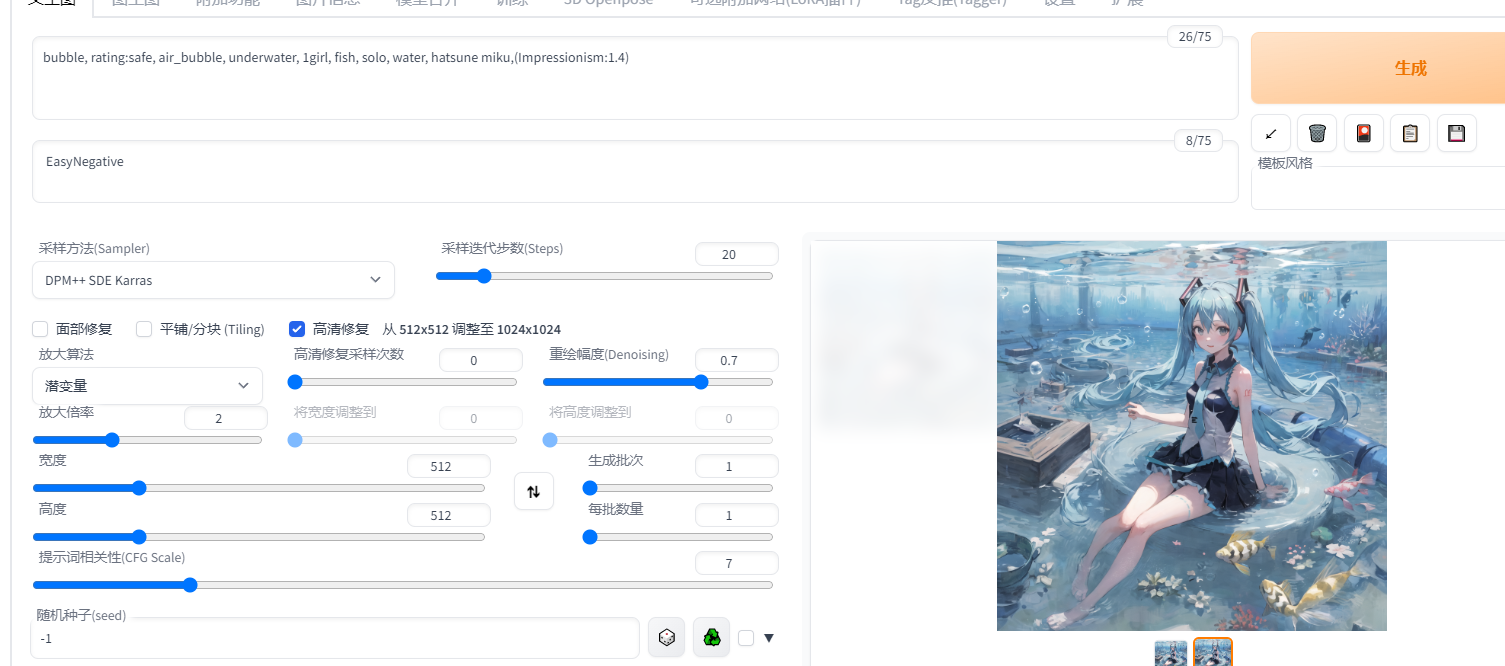
Task: Click the 生成批次 number field showing 1
Action: (x=737, y=467)
